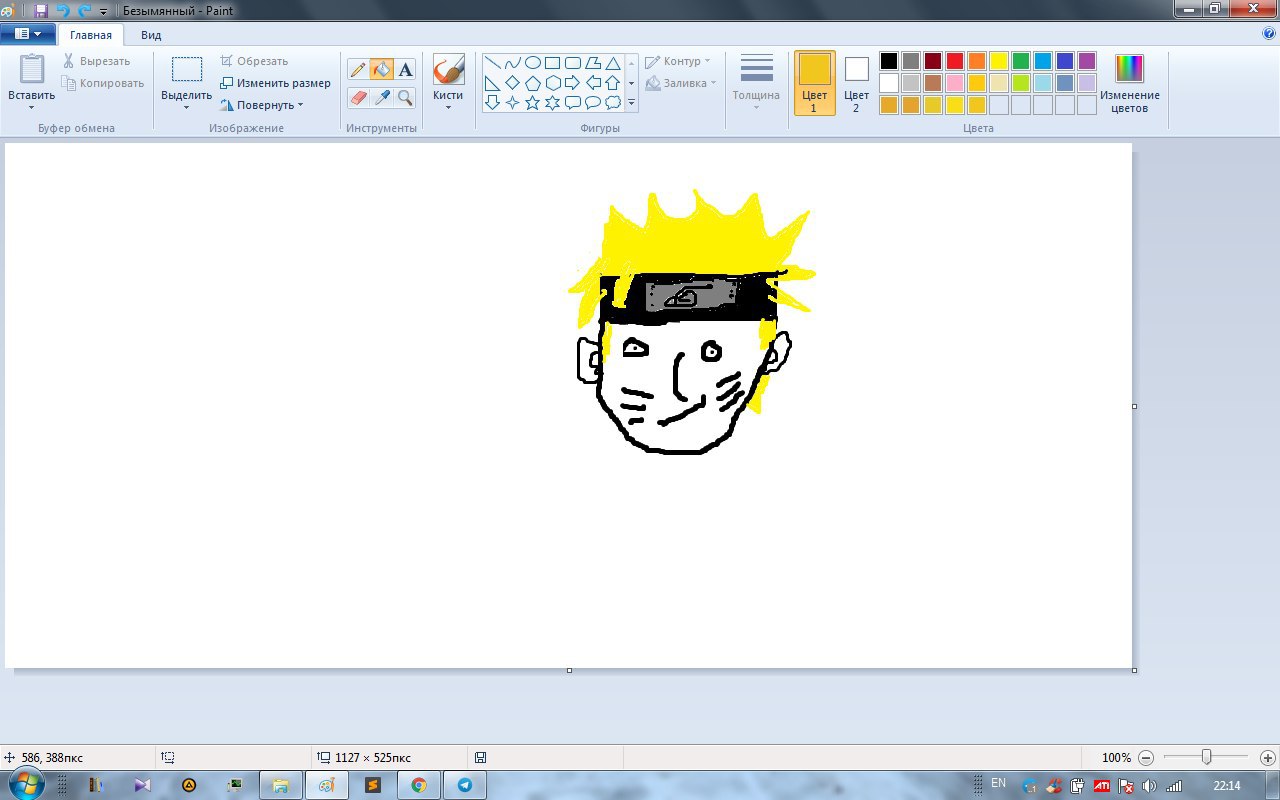
Task: Choose the oval shape
Action: [532, 63]
